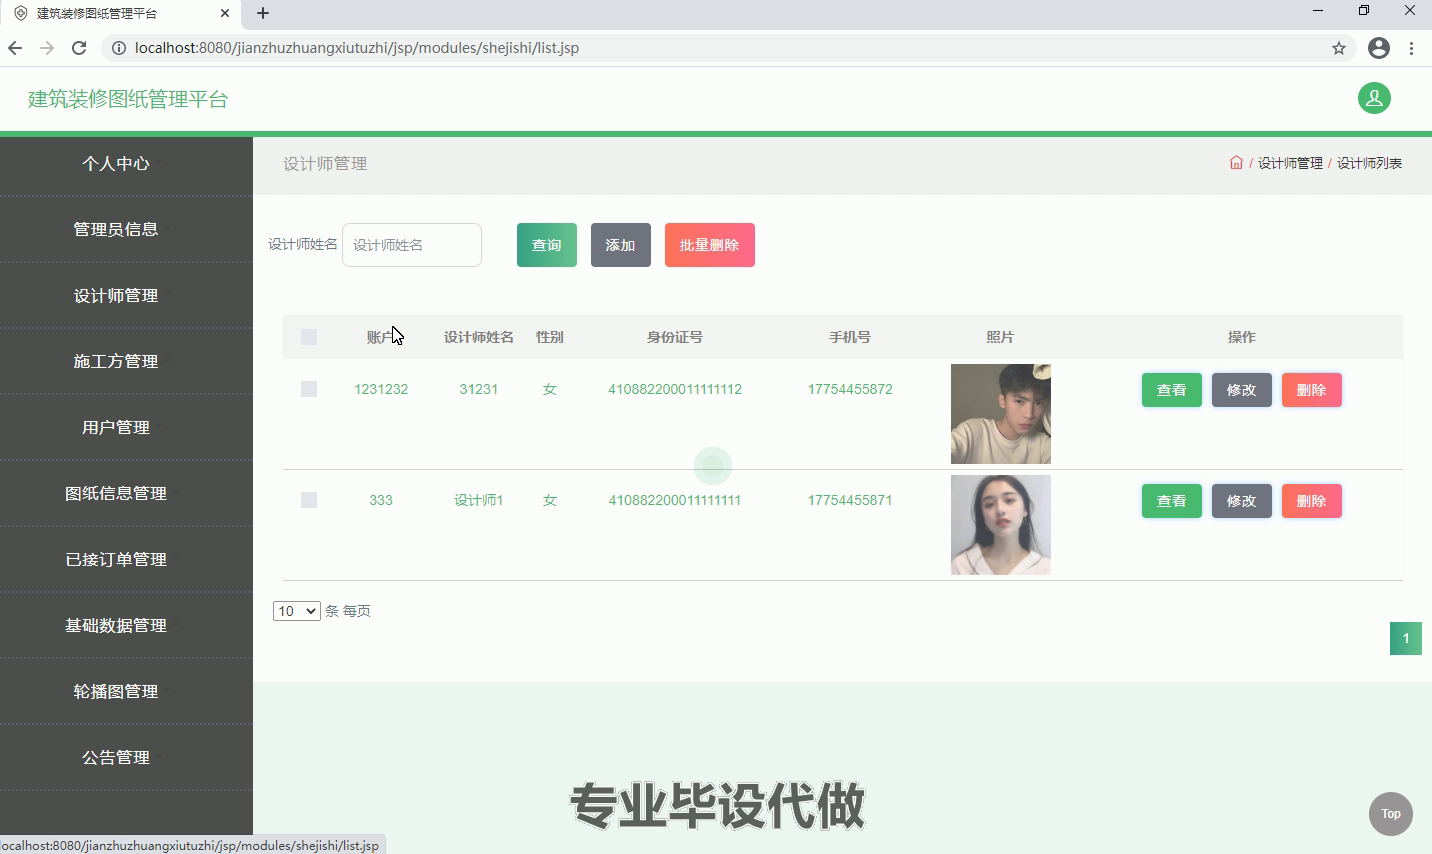Click 查看 for designer 31231
This screenshot has height=854, width=1432.
click(x=1172, y=390)
